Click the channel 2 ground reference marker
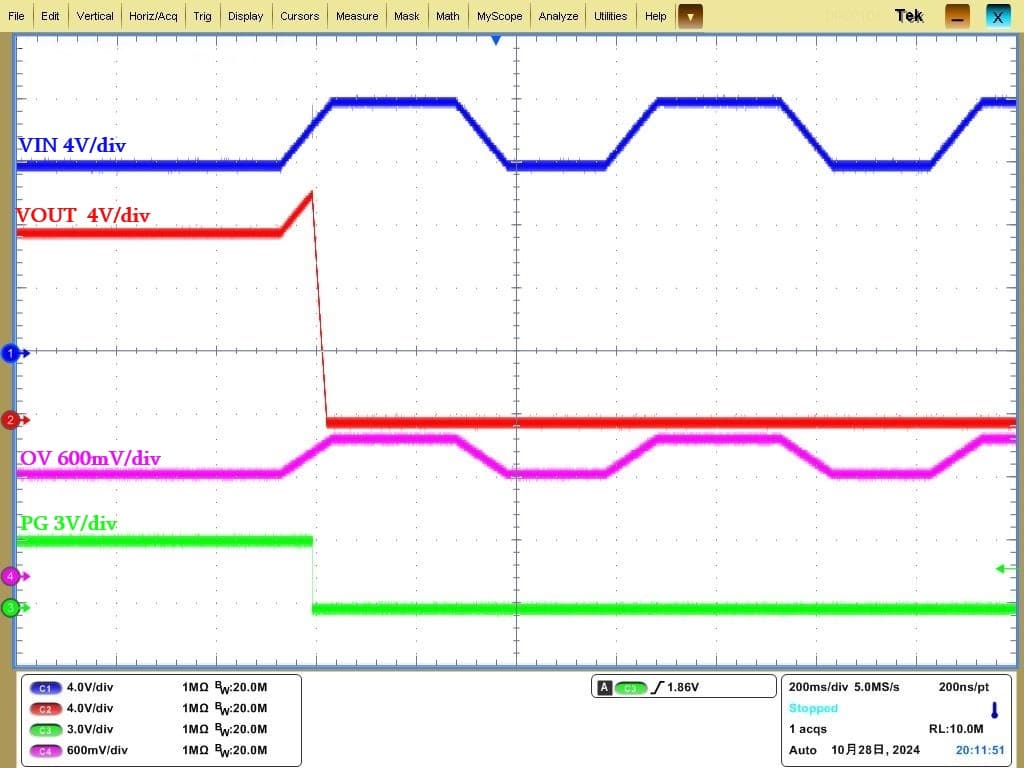This screenshot has width=1024, height=768. (12, 420)
